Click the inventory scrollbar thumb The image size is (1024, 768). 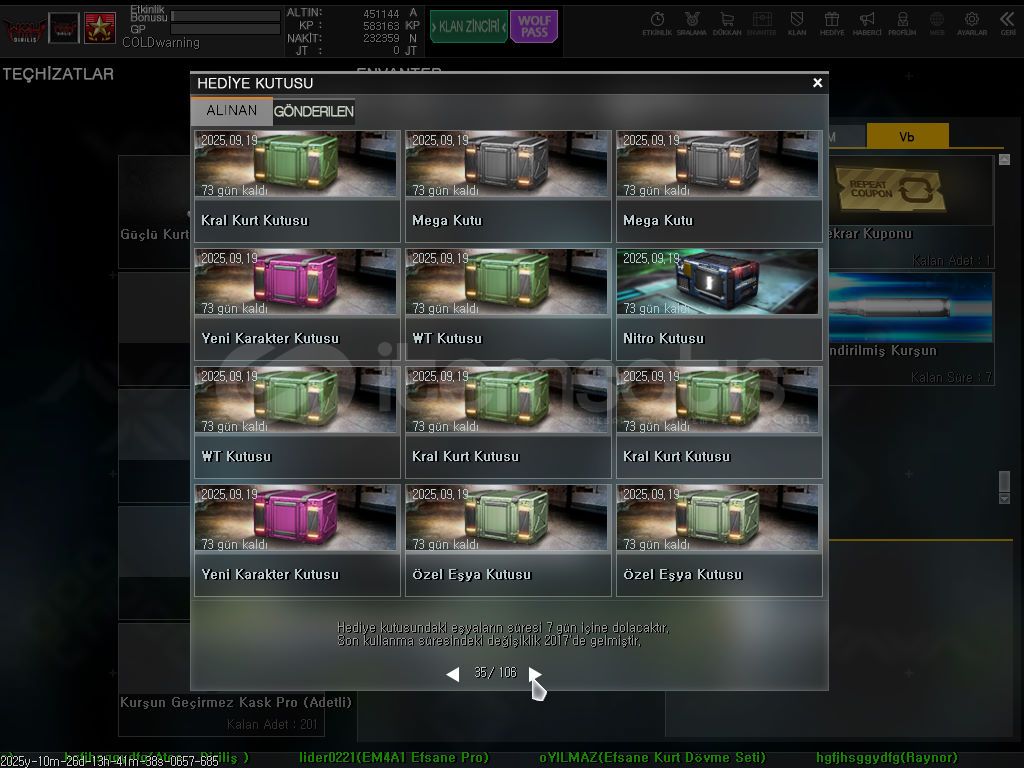[1004, 481]
